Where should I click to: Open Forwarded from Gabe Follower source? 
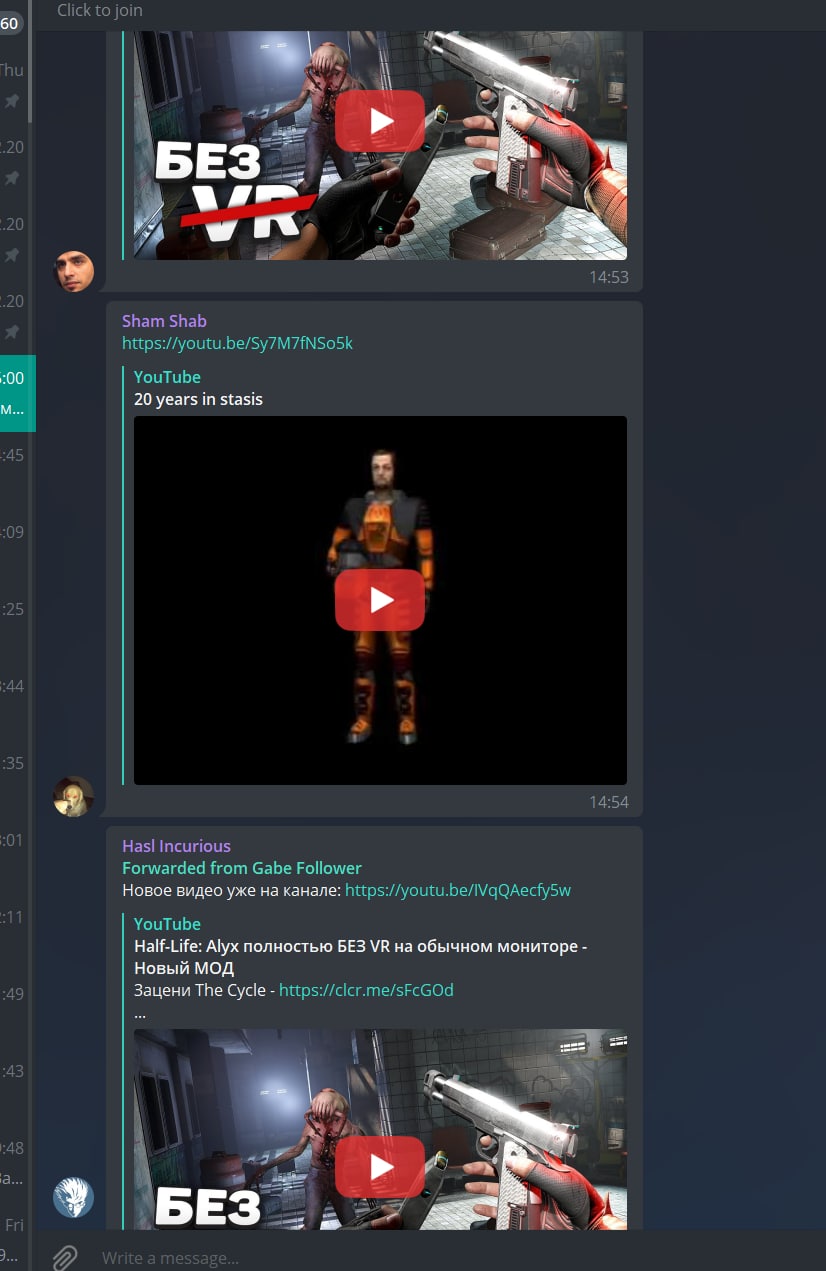tap(242, 868)
